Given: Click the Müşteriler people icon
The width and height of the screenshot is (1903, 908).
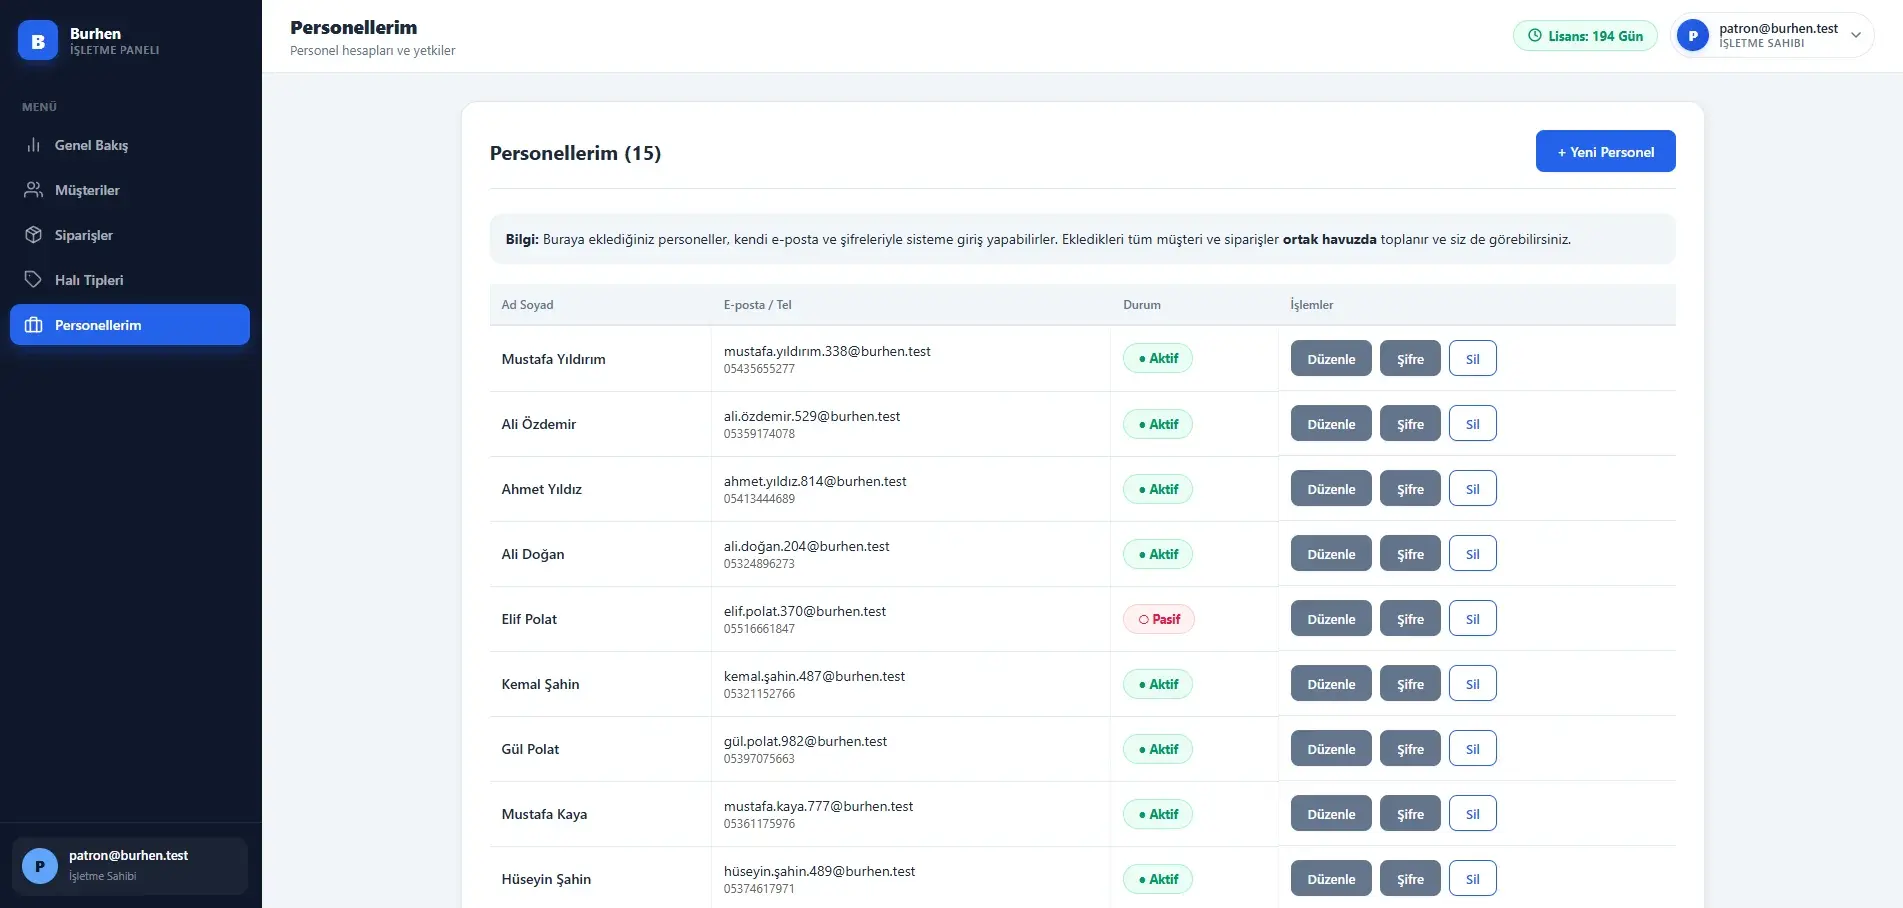Looking at the screenshot, I should [33, 190].
